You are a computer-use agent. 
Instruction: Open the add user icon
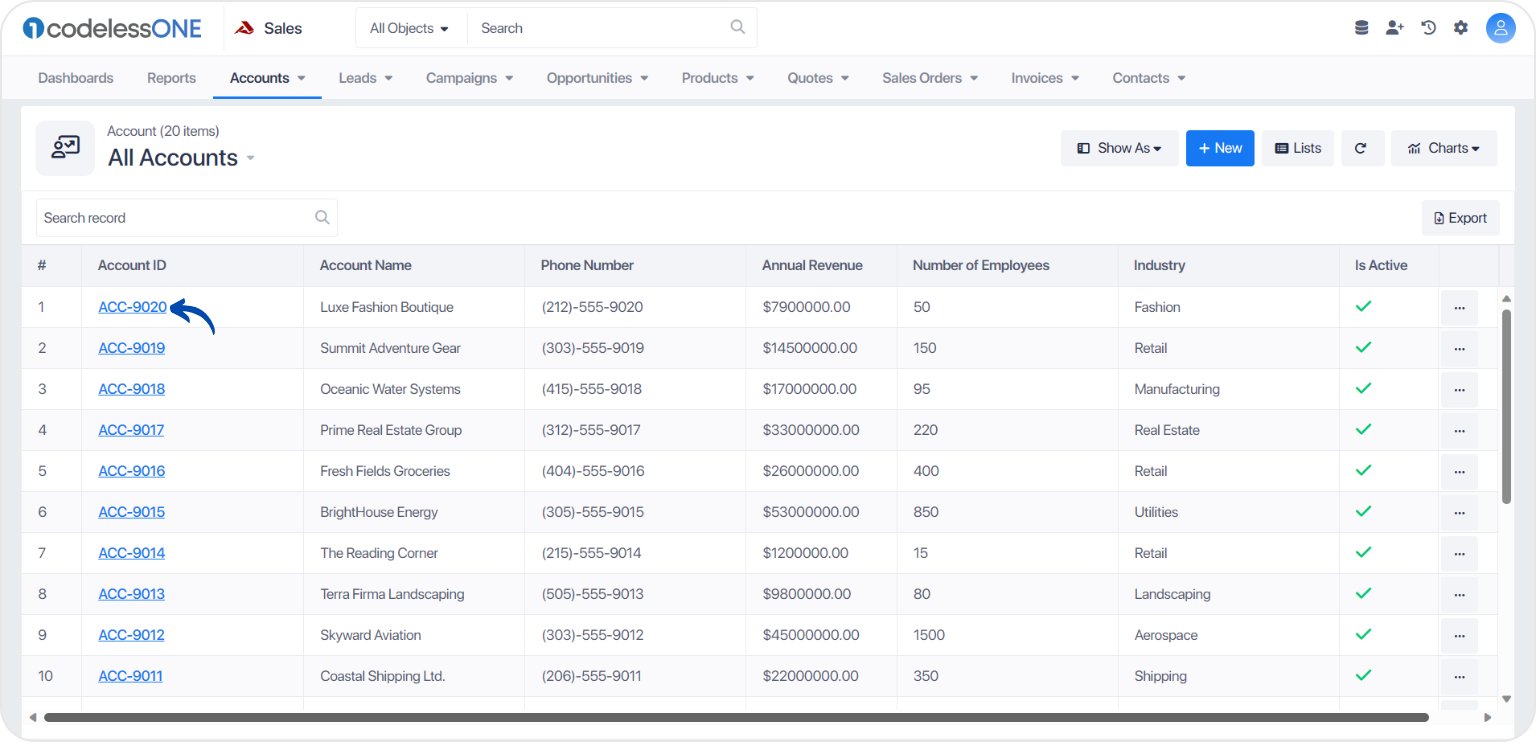tap(1394, 28)
